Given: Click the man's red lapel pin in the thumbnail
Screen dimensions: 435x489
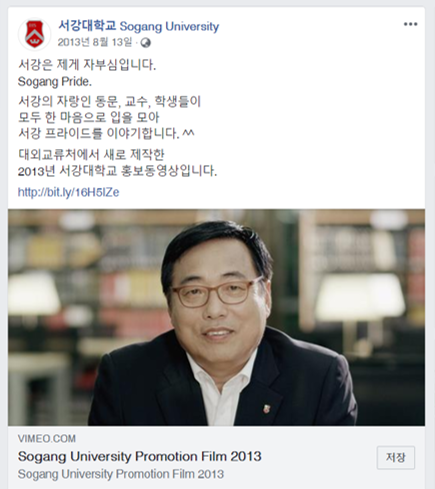Looking at the screenshot, I should point(266,408).
